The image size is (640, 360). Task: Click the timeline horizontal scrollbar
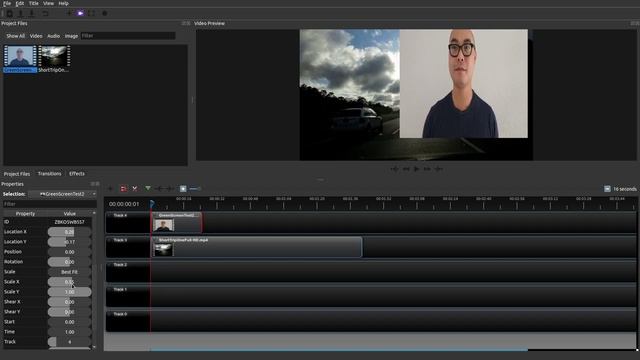click(339, 349)
